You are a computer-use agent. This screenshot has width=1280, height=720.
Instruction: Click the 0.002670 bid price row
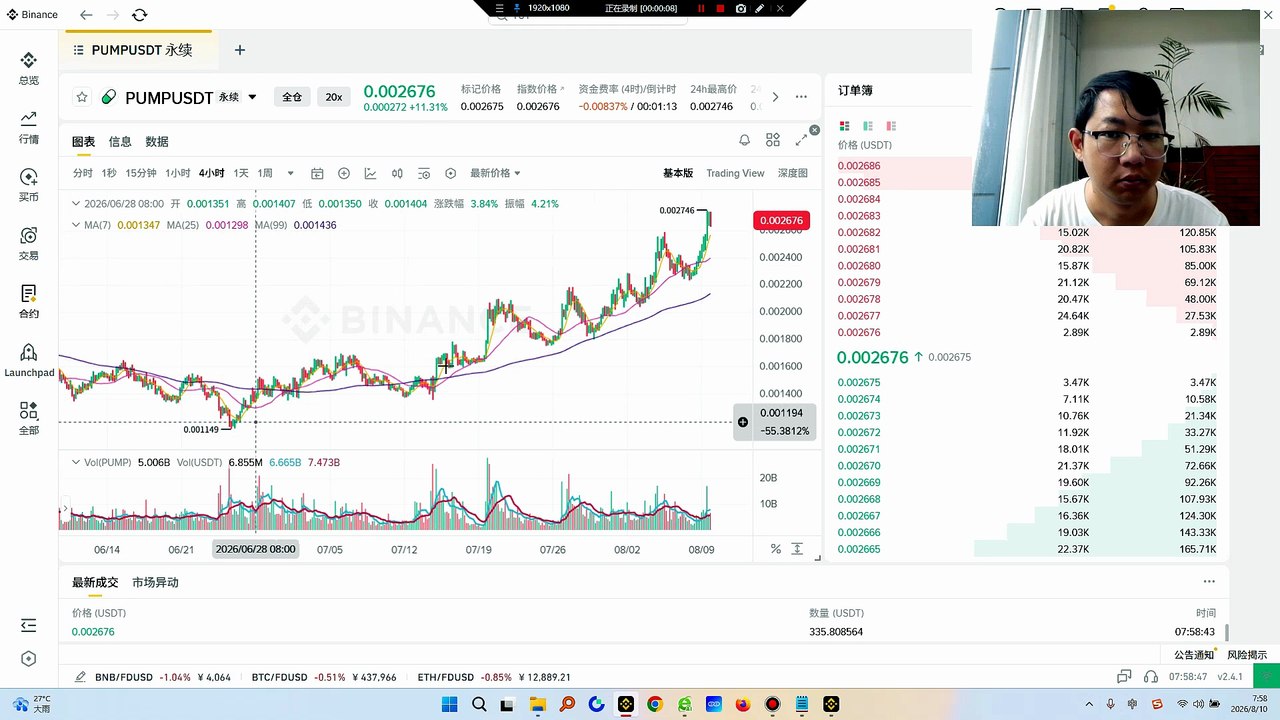click(x=1028, y=466)
